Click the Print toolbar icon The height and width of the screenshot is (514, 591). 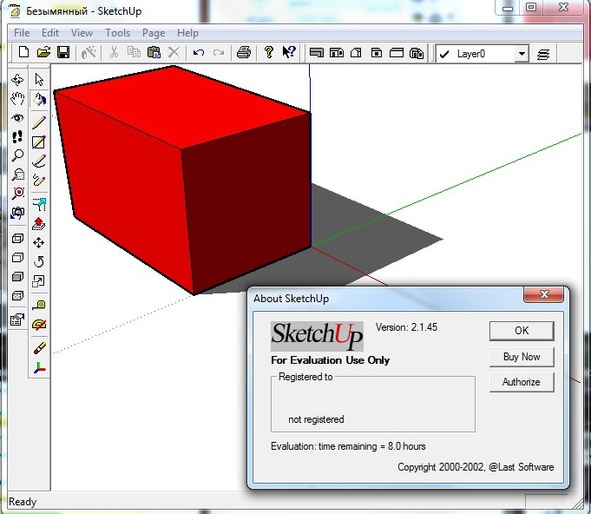pos(244,52)
